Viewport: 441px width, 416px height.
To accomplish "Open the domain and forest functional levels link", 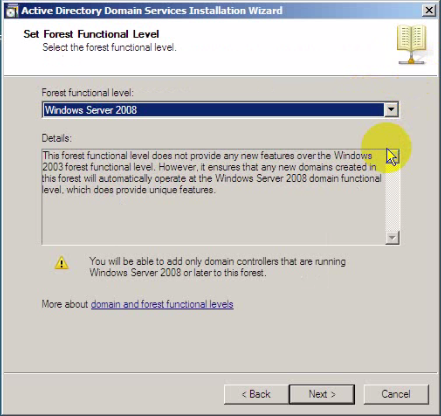I will tap(162, 304).
